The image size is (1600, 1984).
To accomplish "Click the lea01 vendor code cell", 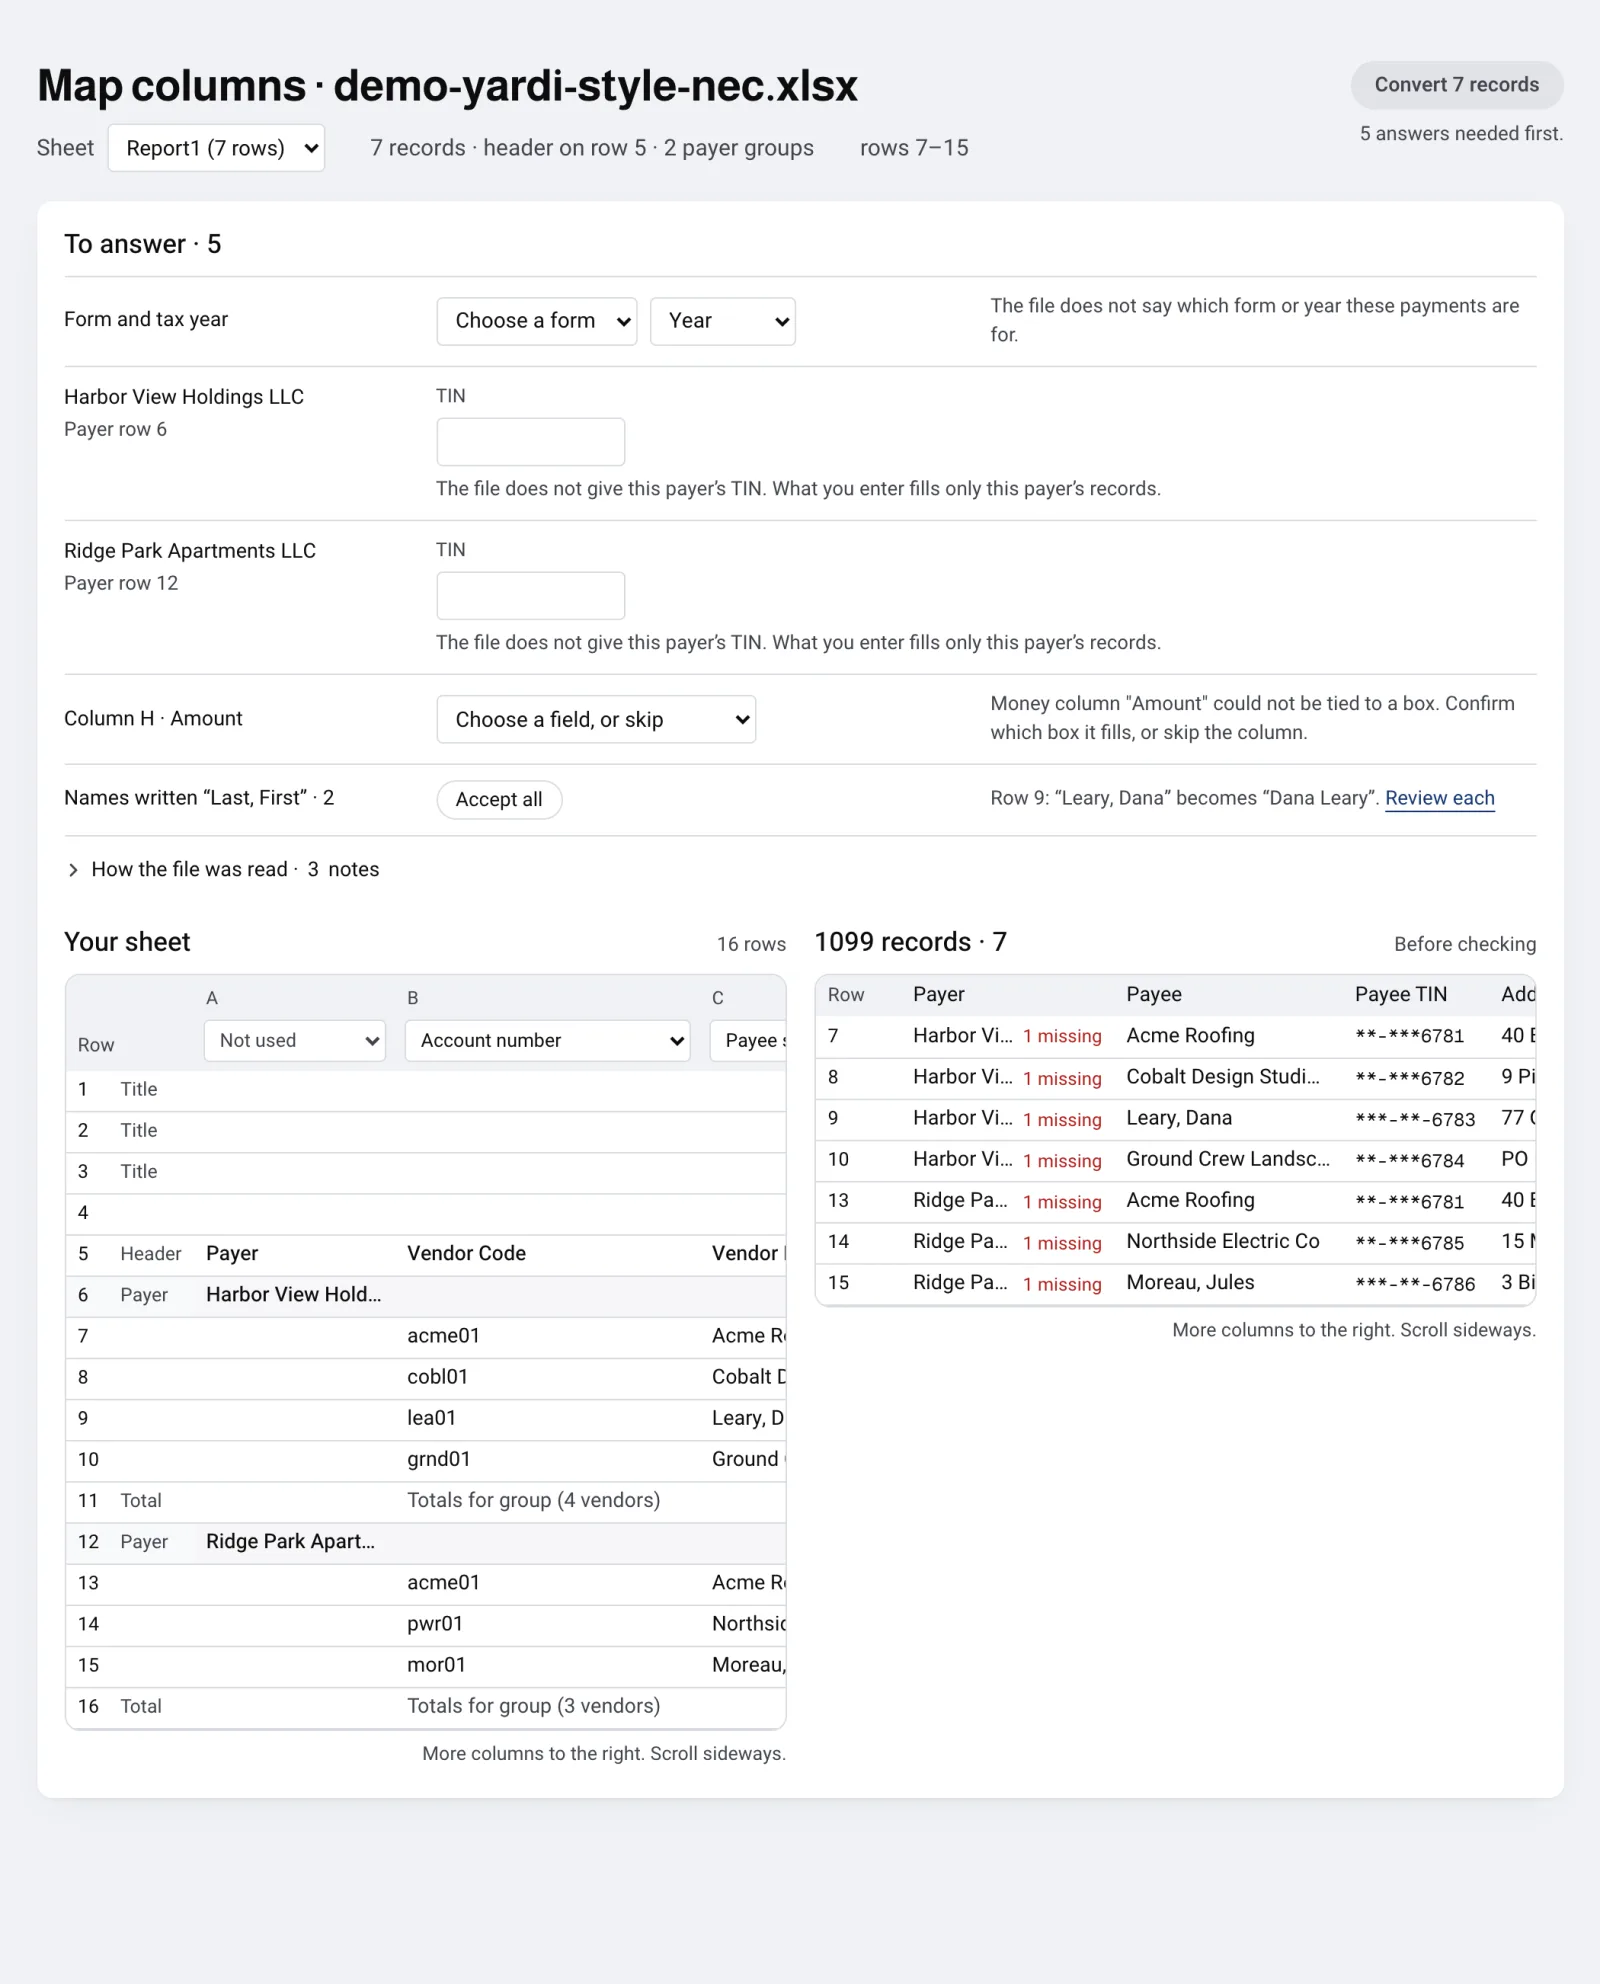I will coord(431,1418).
